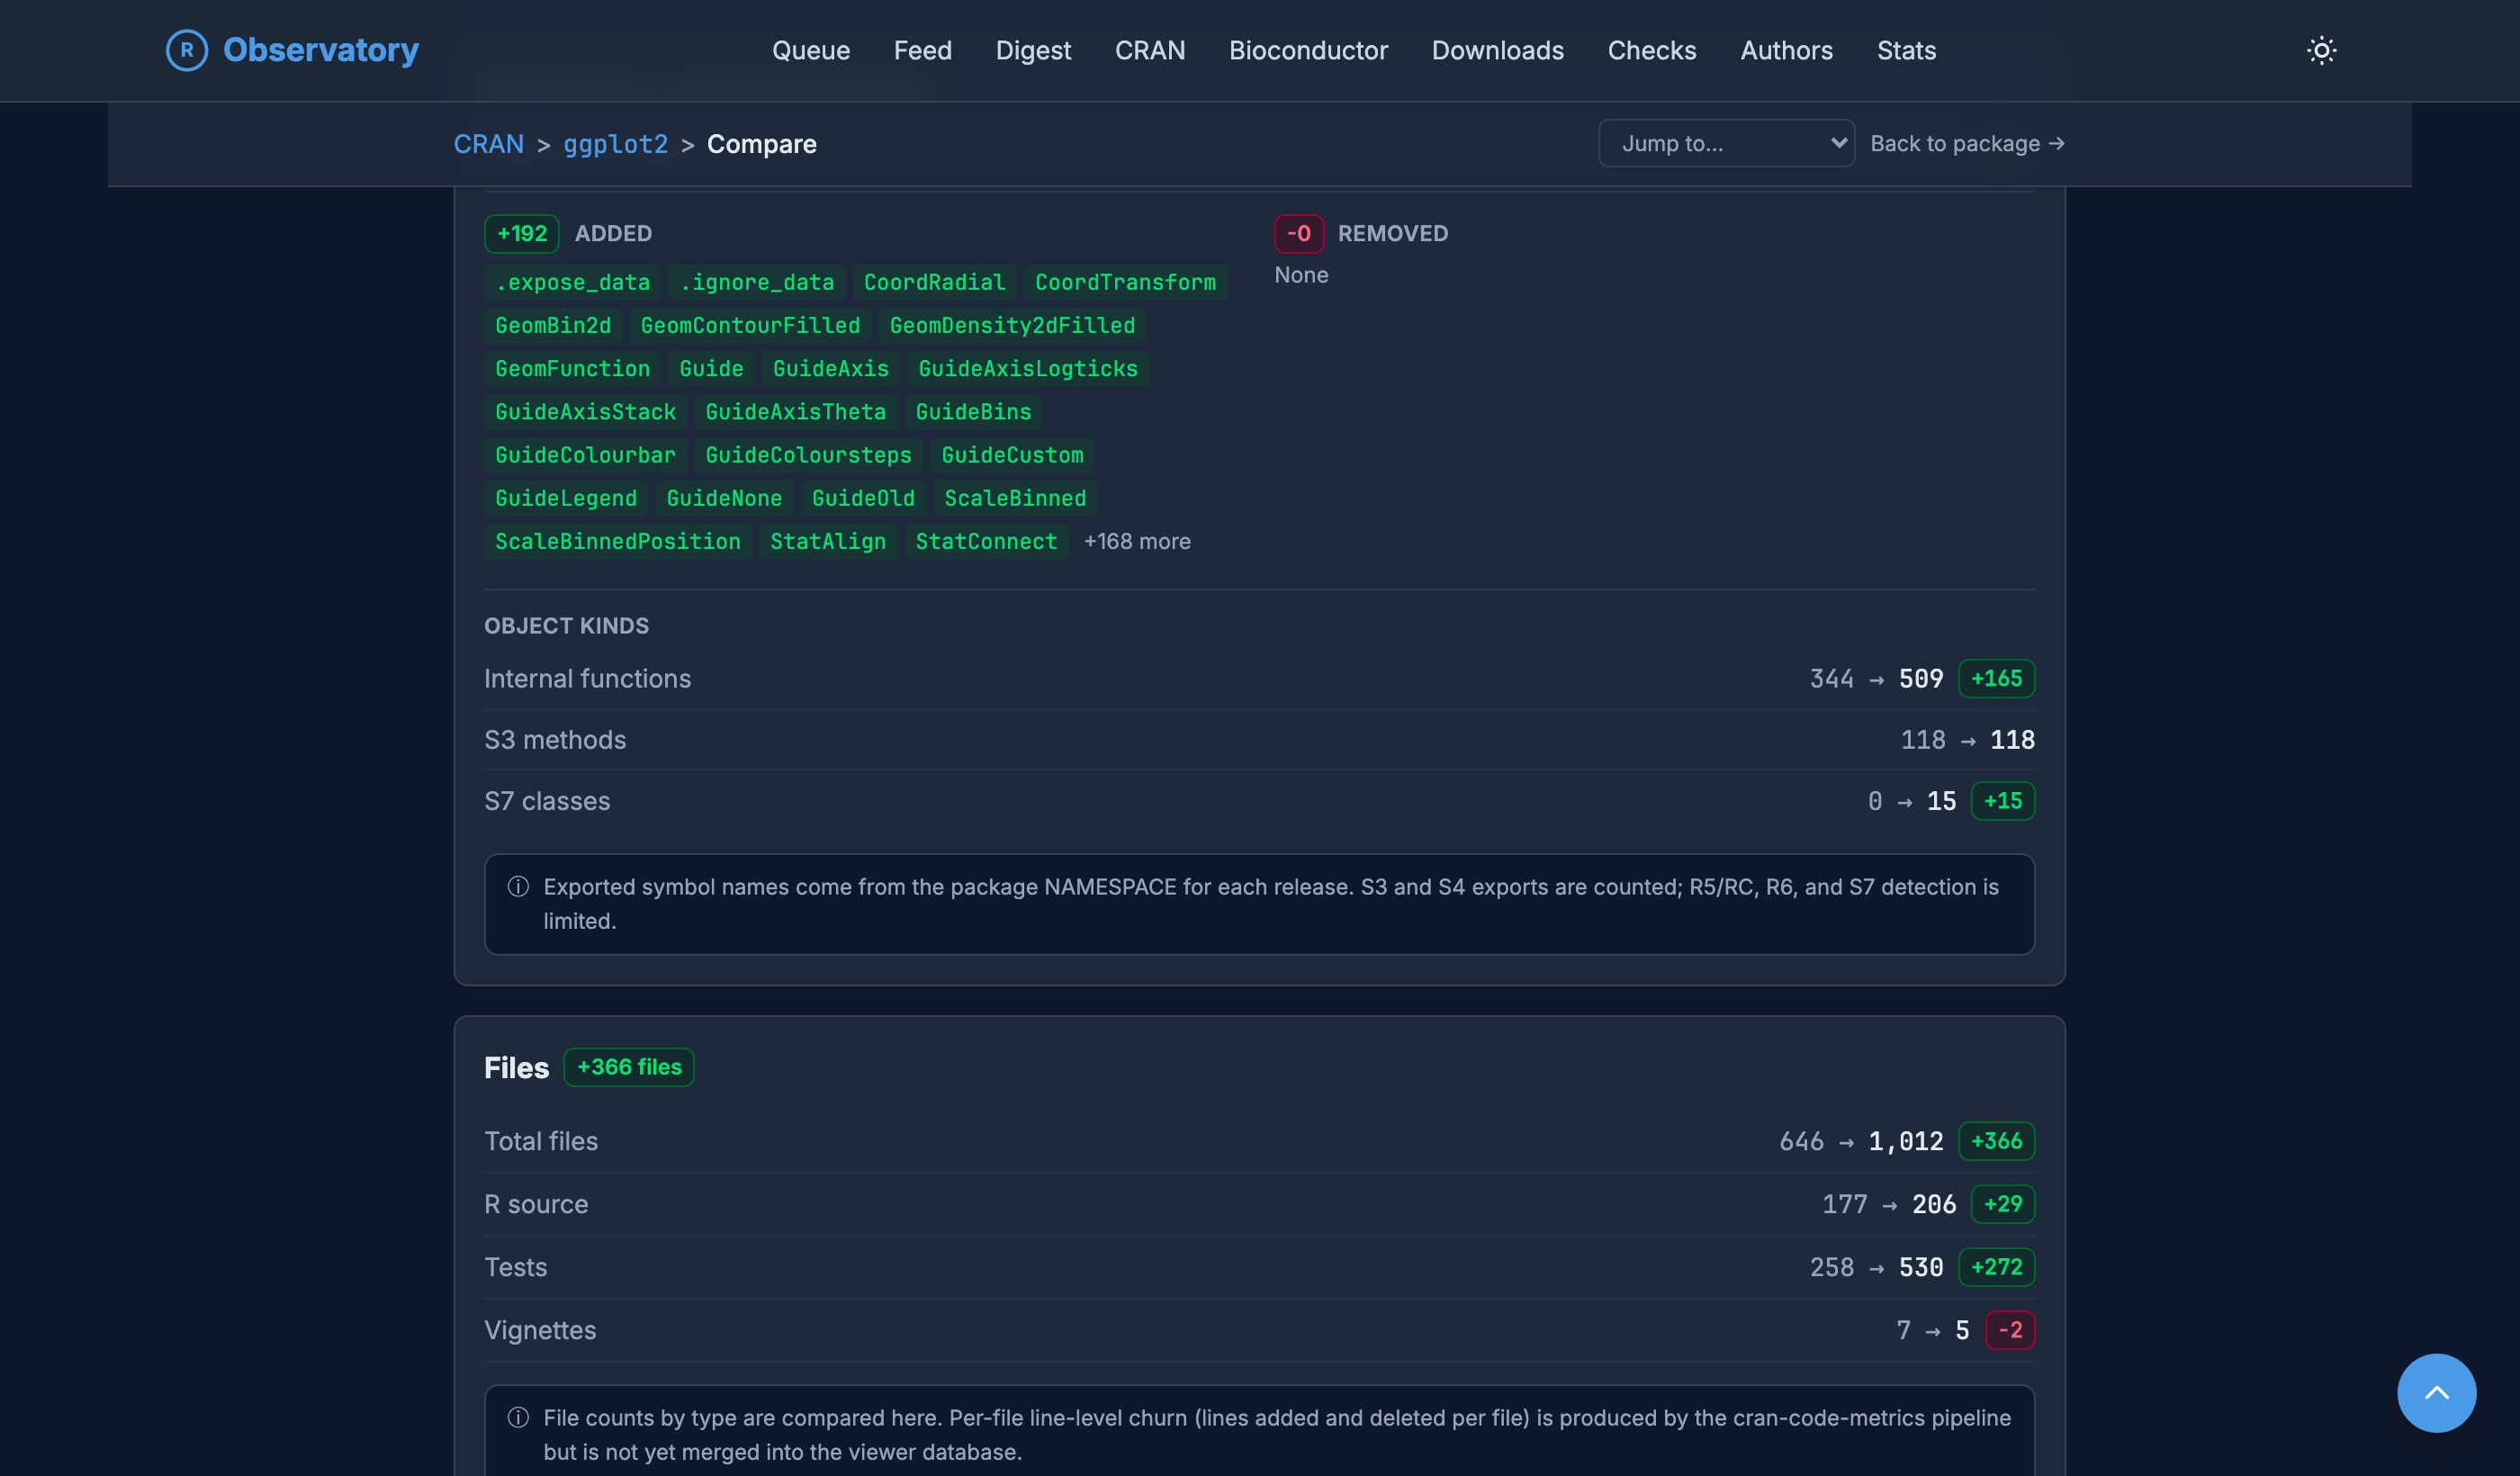Screen dimensions: 2520x1476
Task: Click the GeomFunction symbol tag
Action: click(572, 368)
